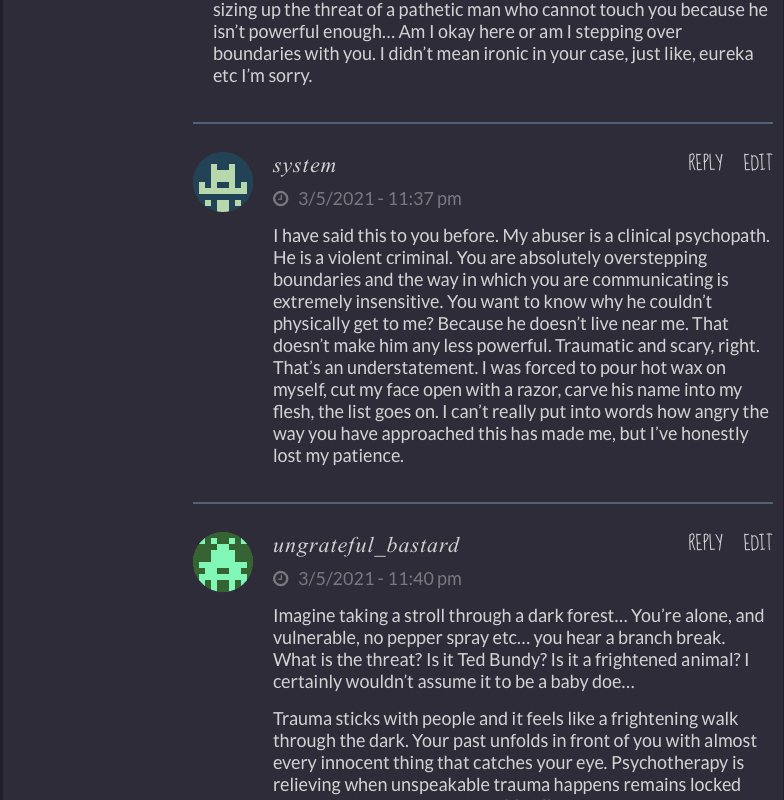Click the system user's pixel avatar
This screenshot has height=800, width=784.
tap(222, 182)
